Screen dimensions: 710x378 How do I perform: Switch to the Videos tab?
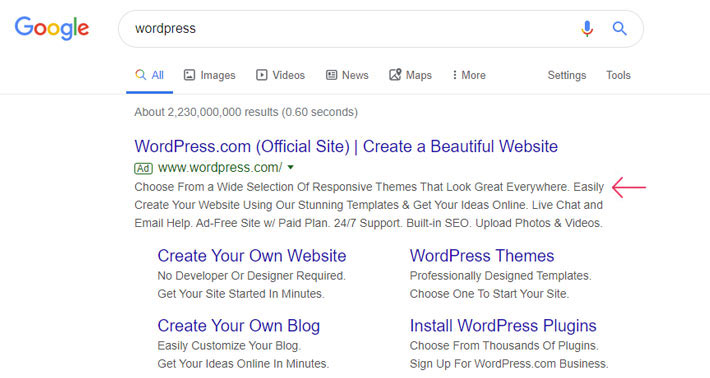pyautogui.click(x=280, y=75)
